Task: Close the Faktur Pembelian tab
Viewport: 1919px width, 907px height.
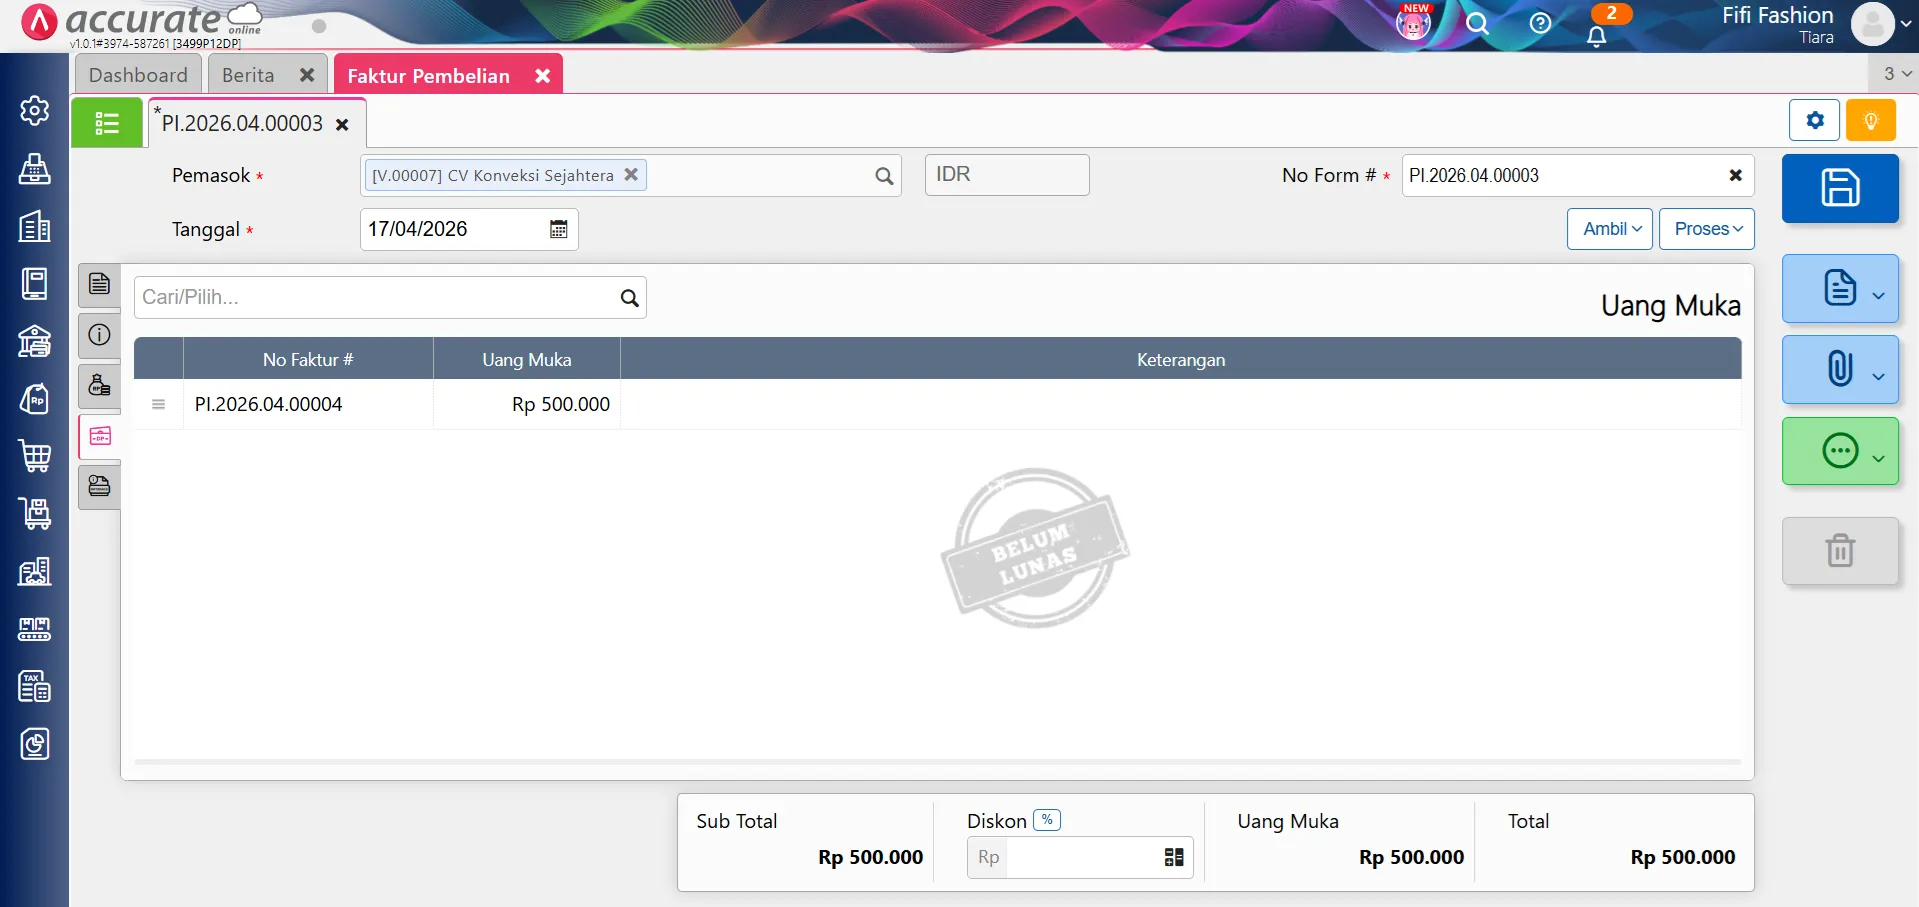Action: 542,76
